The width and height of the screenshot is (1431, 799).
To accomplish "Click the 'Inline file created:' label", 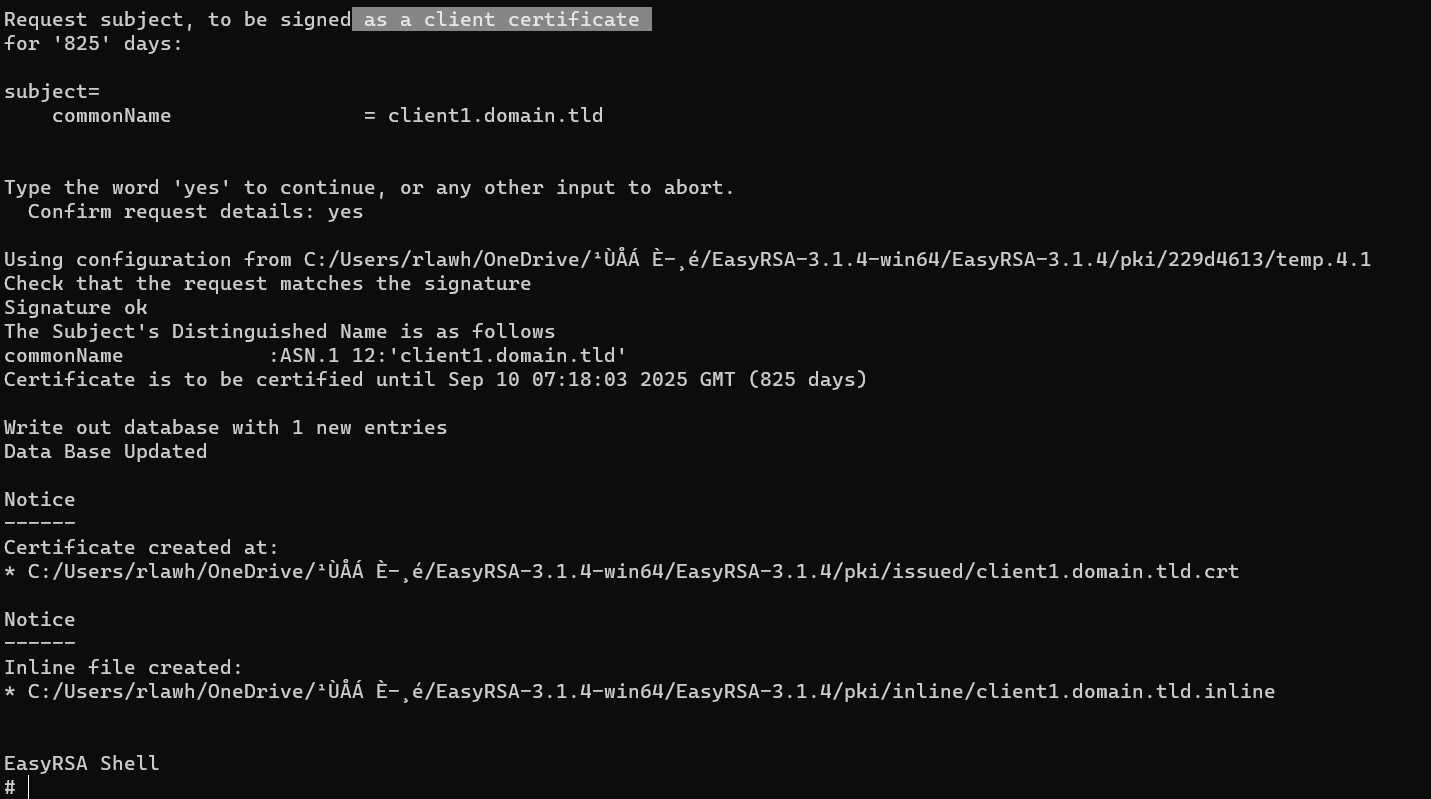I will pos(123,668).
